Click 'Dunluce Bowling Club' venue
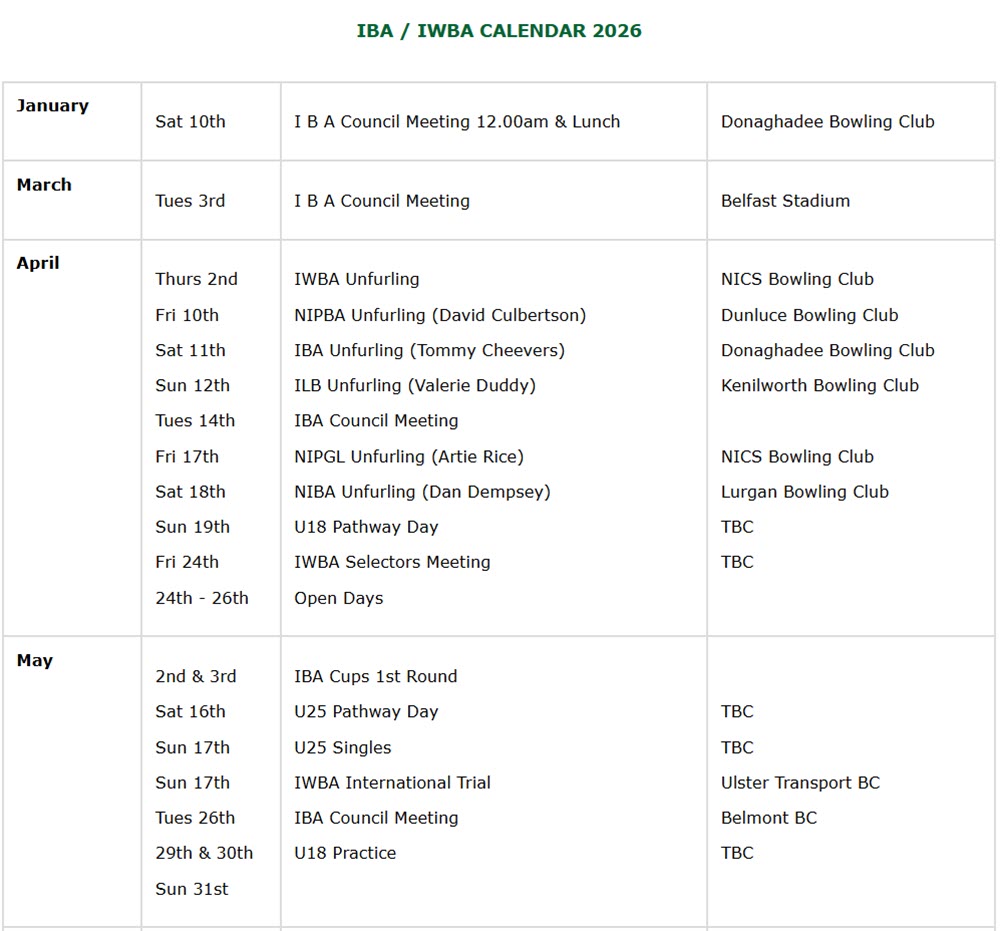Image resolution: width=1000 pixels, height=931 pixels. tap(809, 316)
